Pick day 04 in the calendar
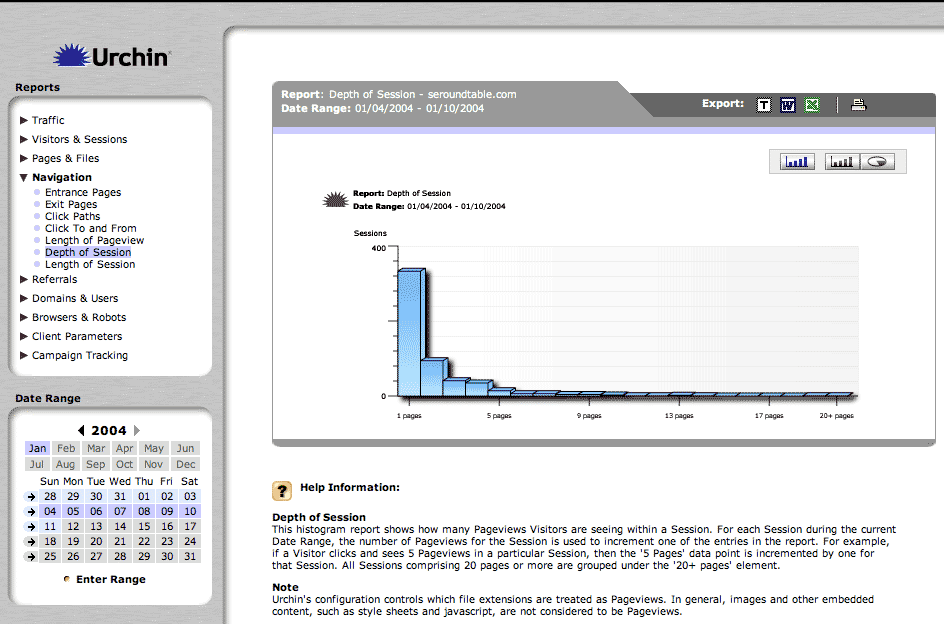The width and height of the screenshot is (944, 624). tap(50, 511)
